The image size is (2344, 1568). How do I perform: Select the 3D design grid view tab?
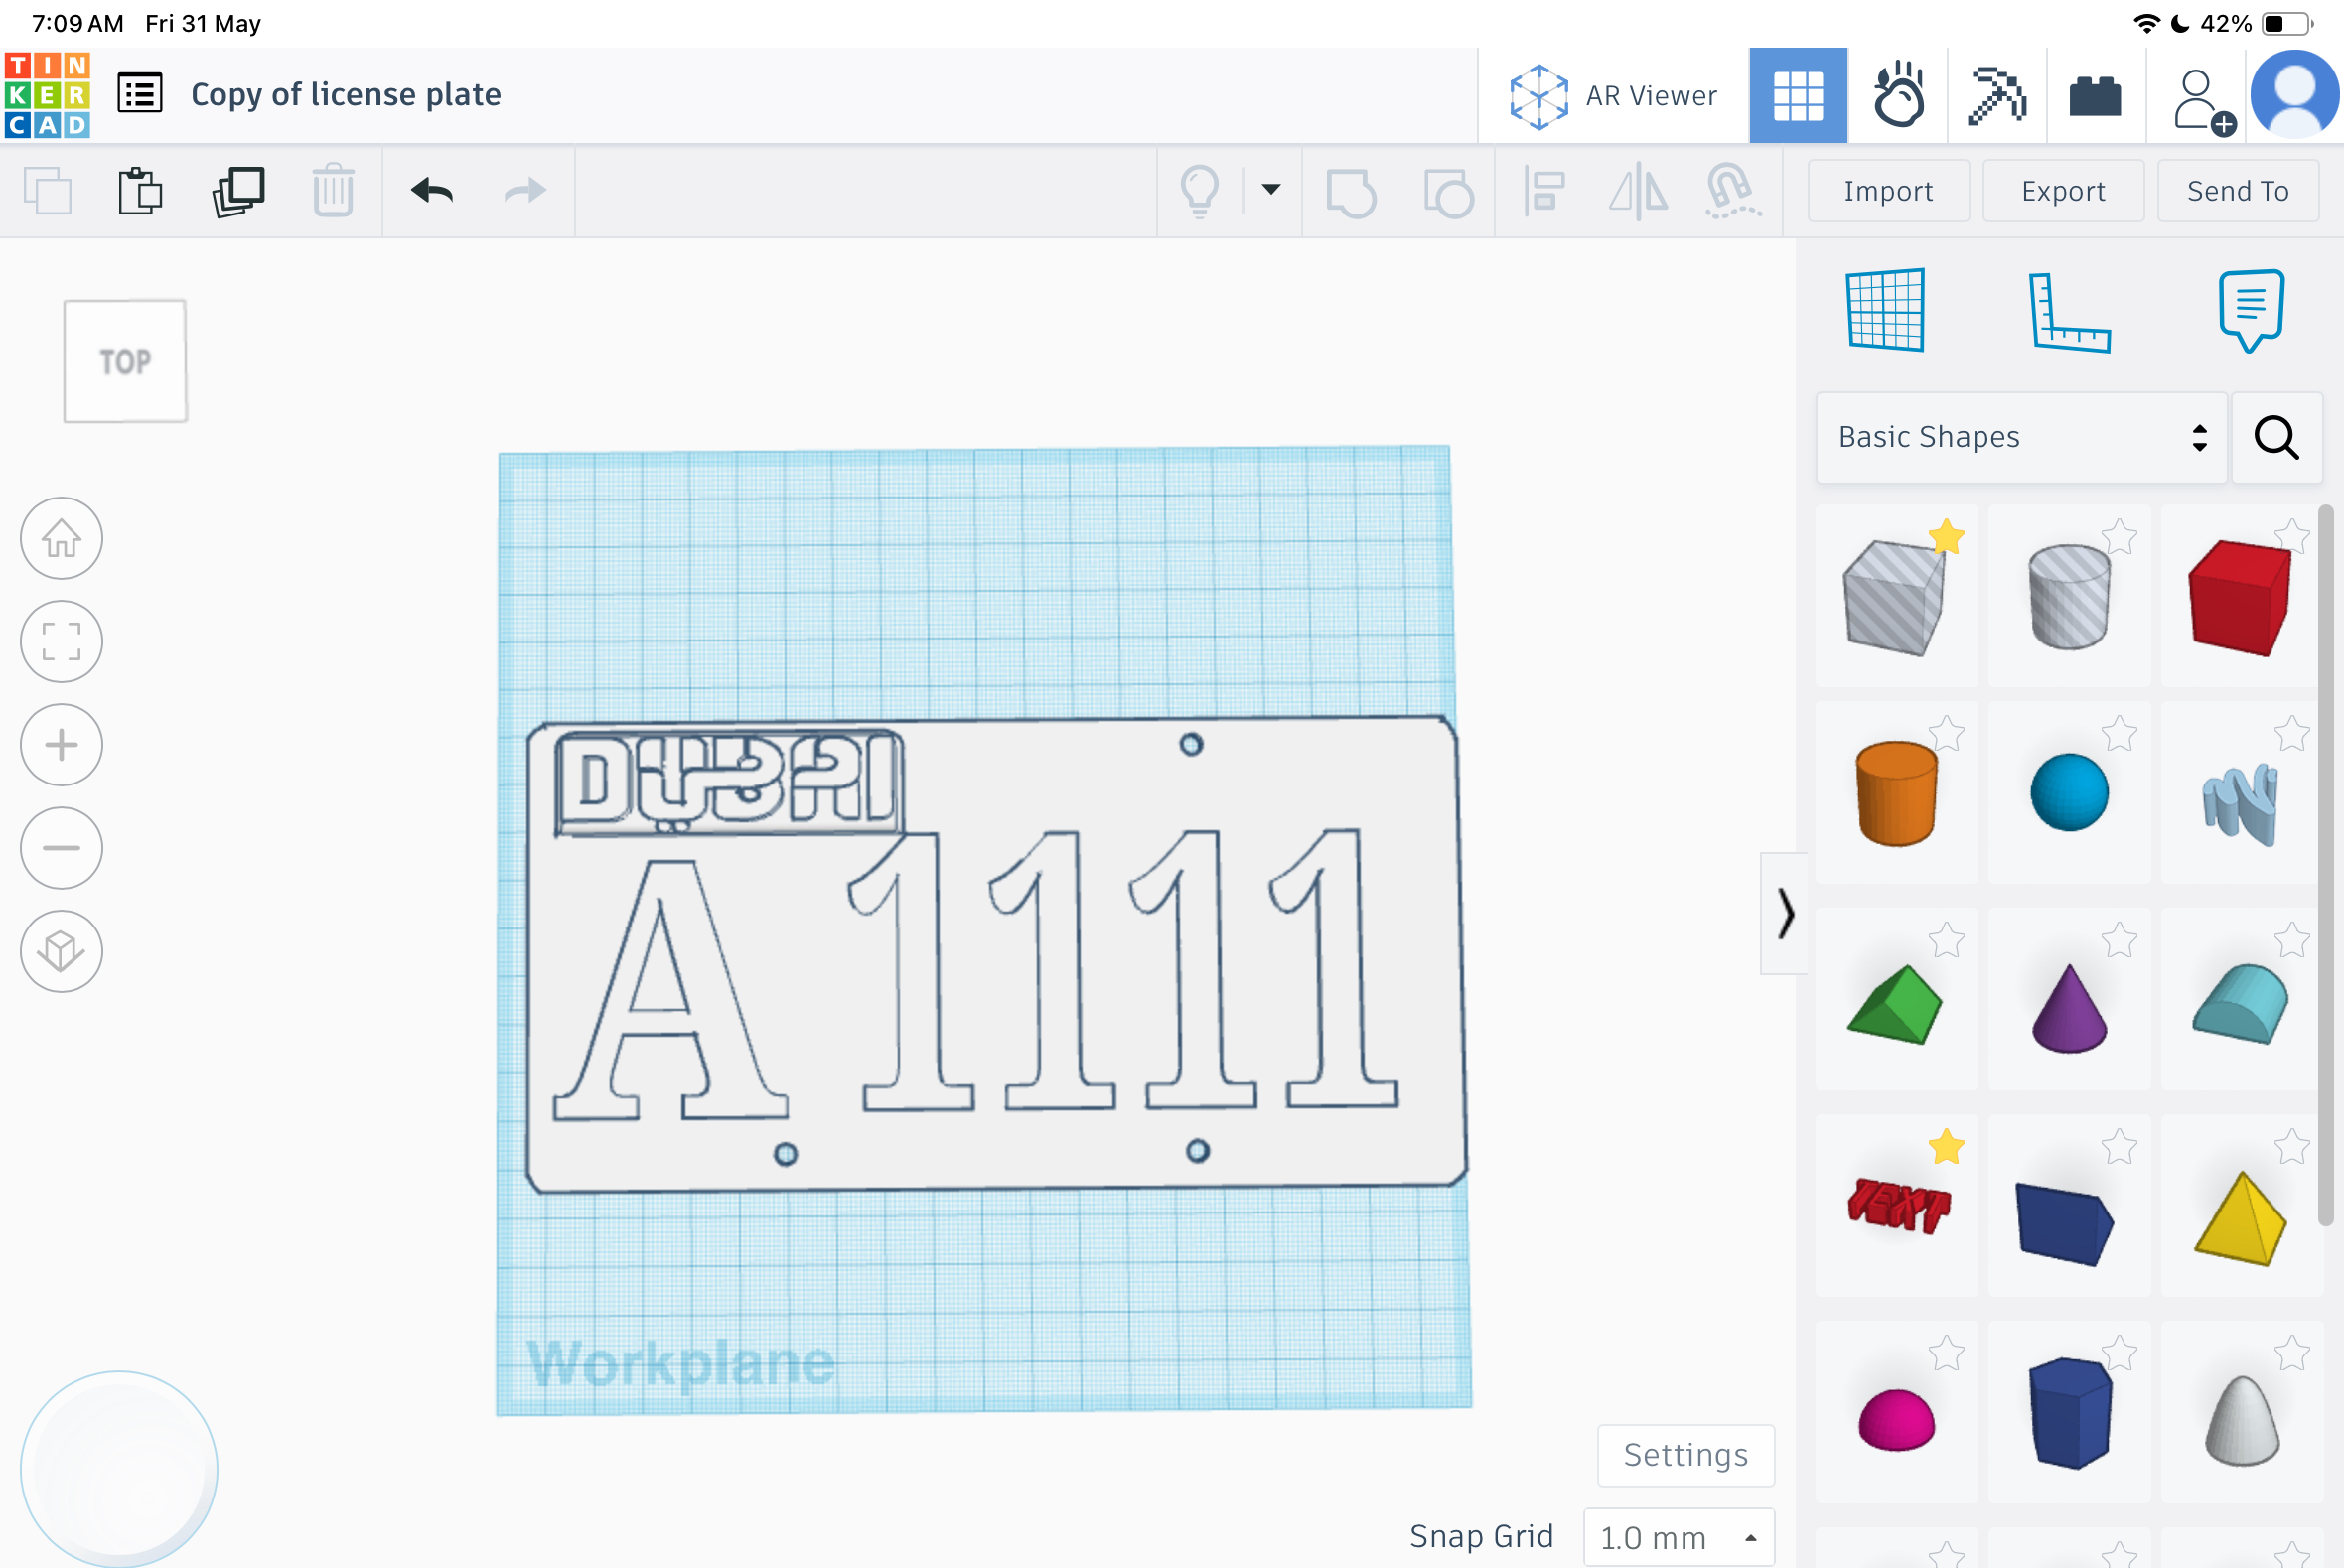[1798, 96]
